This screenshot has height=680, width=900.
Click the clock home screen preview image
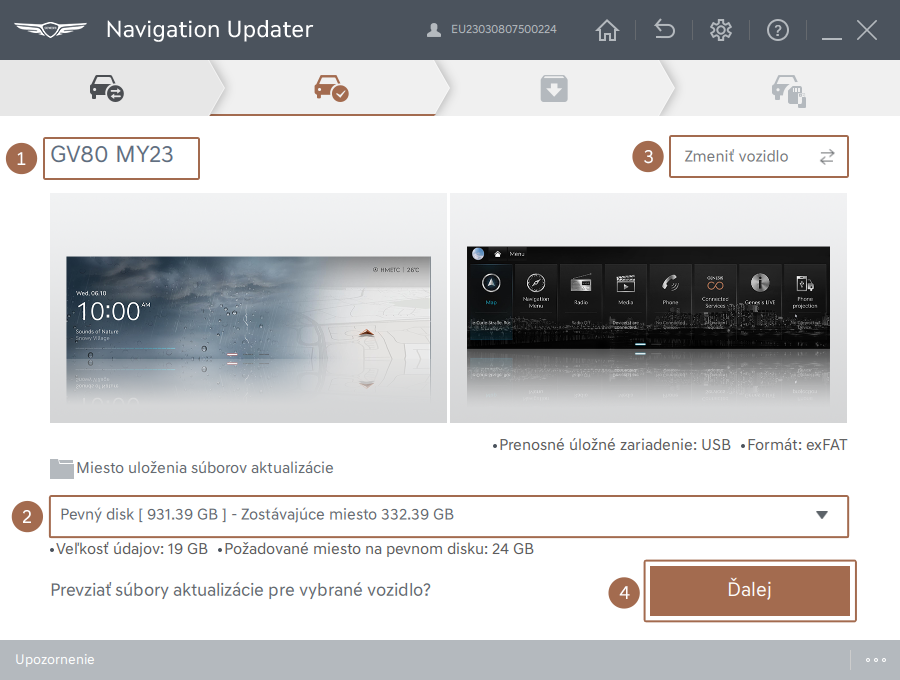pos(248,308)
